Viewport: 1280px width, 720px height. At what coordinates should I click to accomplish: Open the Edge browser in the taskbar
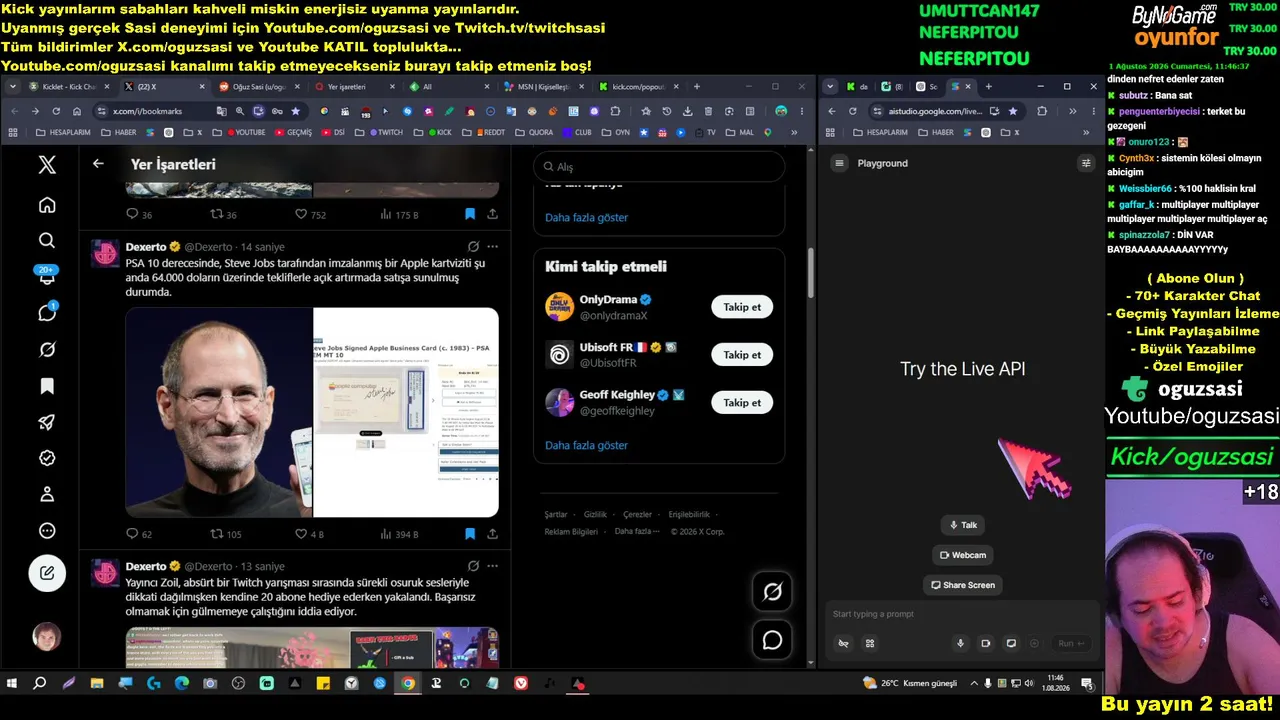pos(182,683)
